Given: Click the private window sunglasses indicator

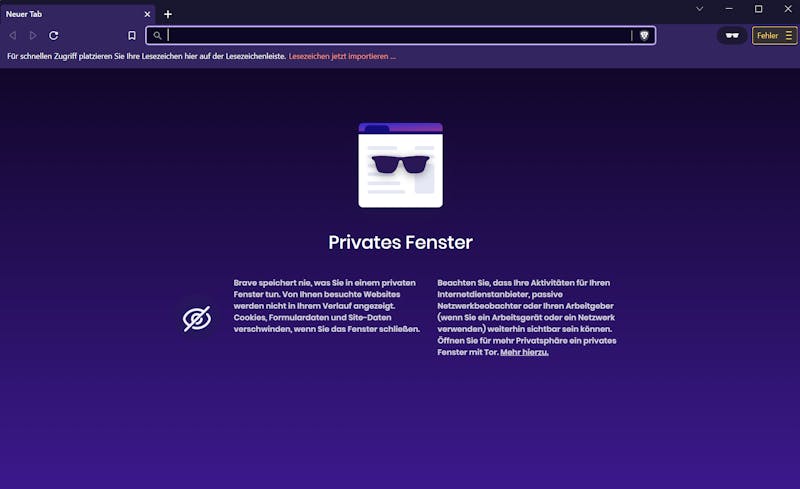Looking at the screenshot, I should coord(732,35).
